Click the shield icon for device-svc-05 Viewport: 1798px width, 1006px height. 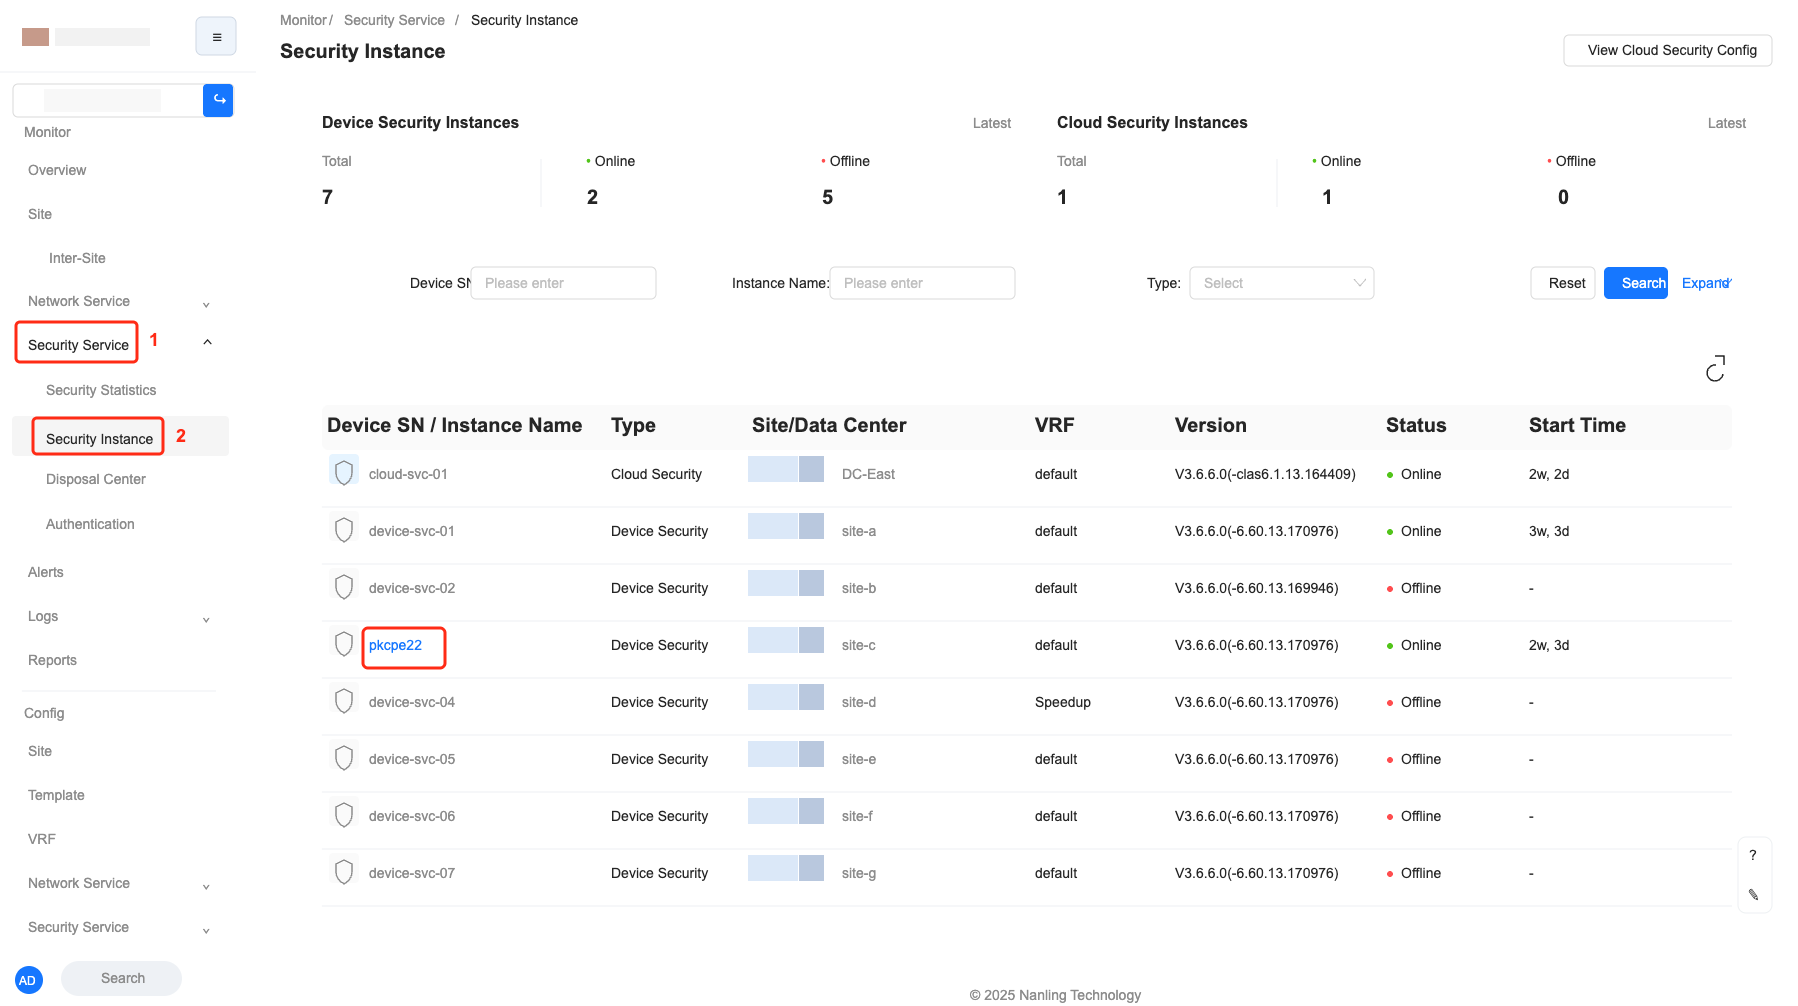point(344,758)
